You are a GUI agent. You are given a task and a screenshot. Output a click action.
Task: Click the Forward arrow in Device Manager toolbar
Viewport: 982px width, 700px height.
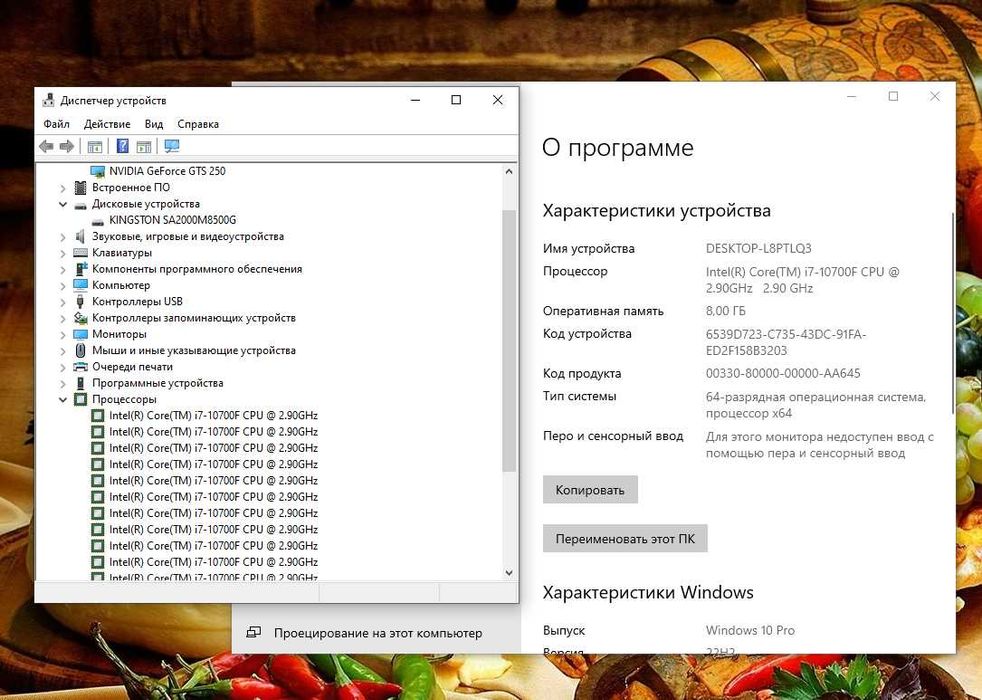[x=66, y=147]
